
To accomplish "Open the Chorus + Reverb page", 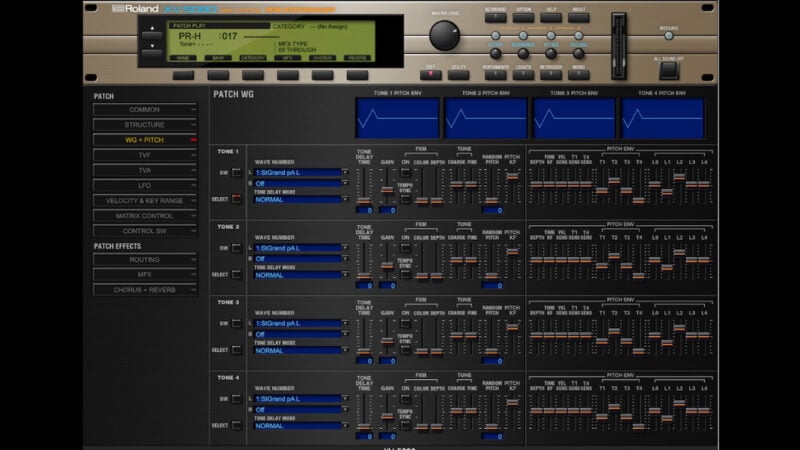I will tap(145, 290).
